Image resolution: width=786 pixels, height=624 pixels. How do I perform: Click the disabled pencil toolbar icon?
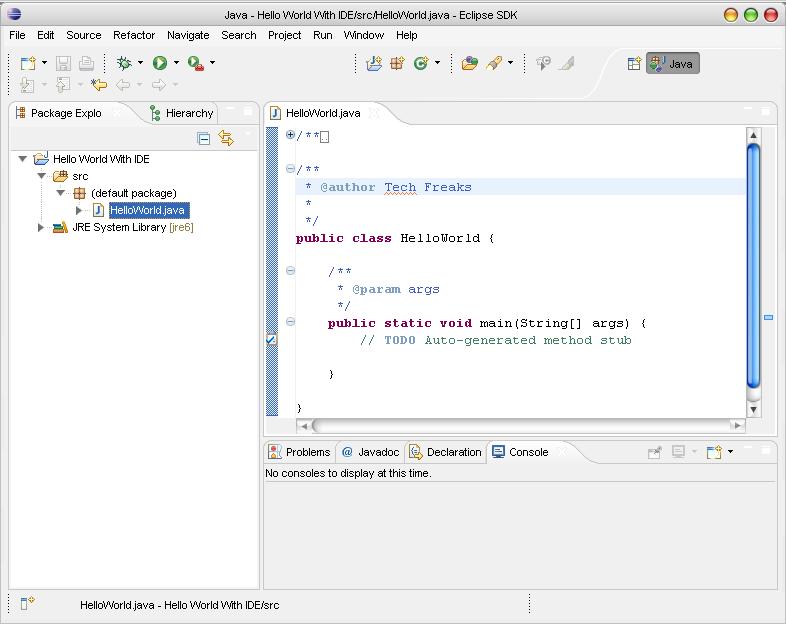coord(566,63)
